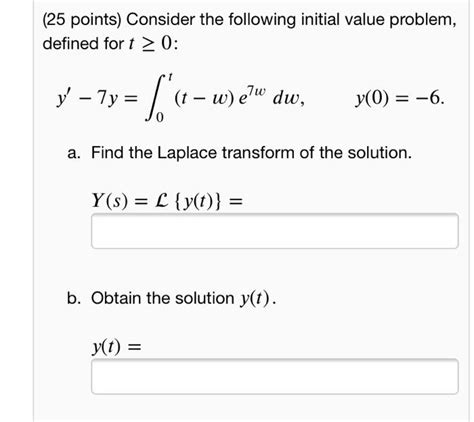
Task: Click the script L Laplace operator symbol
Action: tap(162, 201)
